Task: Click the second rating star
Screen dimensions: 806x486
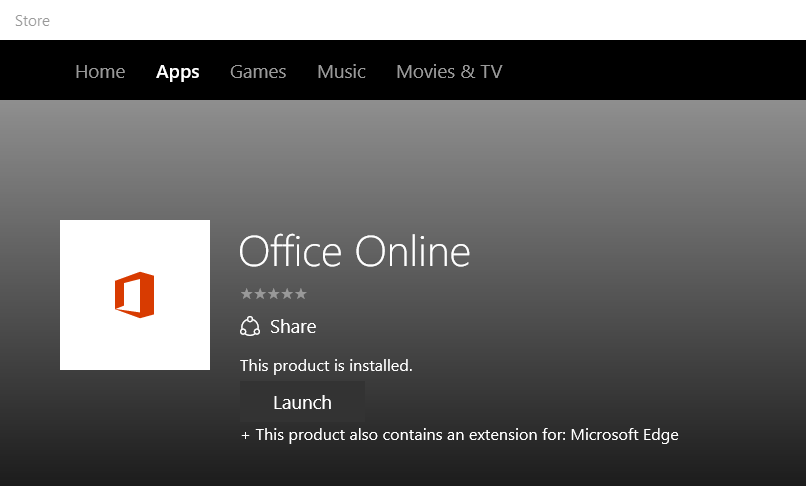Action: pyautogui.click(x=260, y=294)
